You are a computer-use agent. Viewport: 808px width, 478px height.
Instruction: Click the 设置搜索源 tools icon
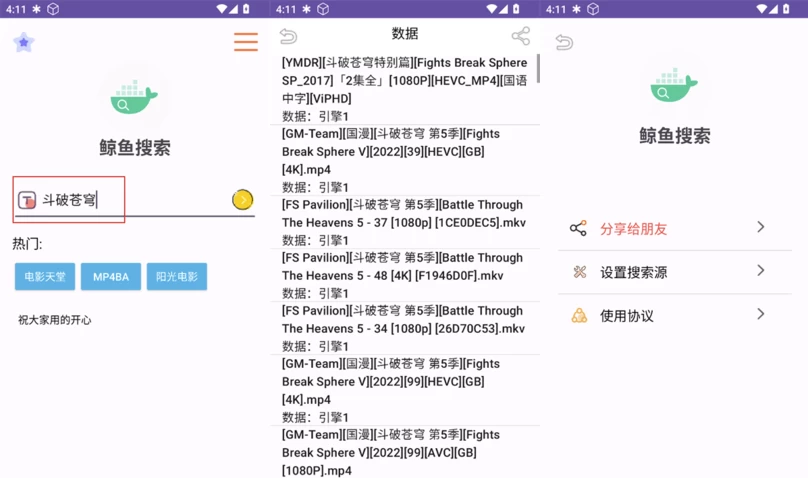[x=579, y=272]
